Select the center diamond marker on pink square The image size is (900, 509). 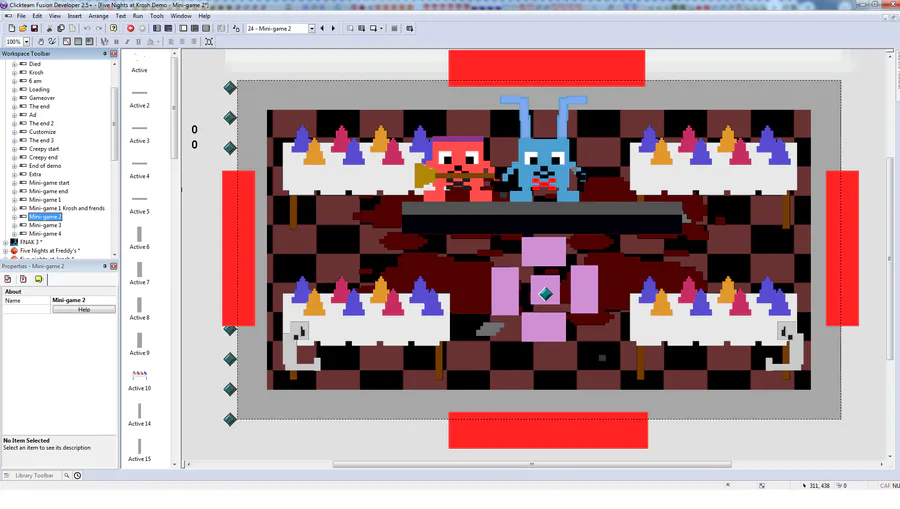point(545,294)
